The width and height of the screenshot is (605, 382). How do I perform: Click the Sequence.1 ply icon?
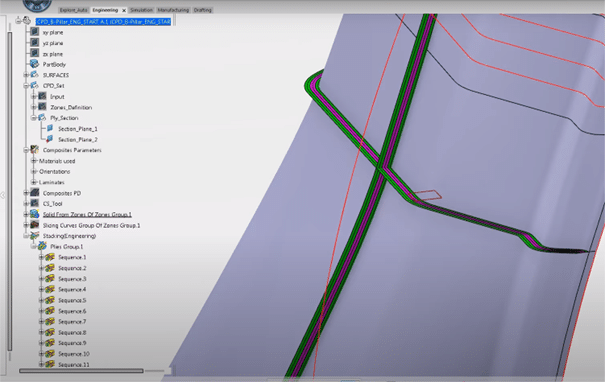click(x=50, y=257)
